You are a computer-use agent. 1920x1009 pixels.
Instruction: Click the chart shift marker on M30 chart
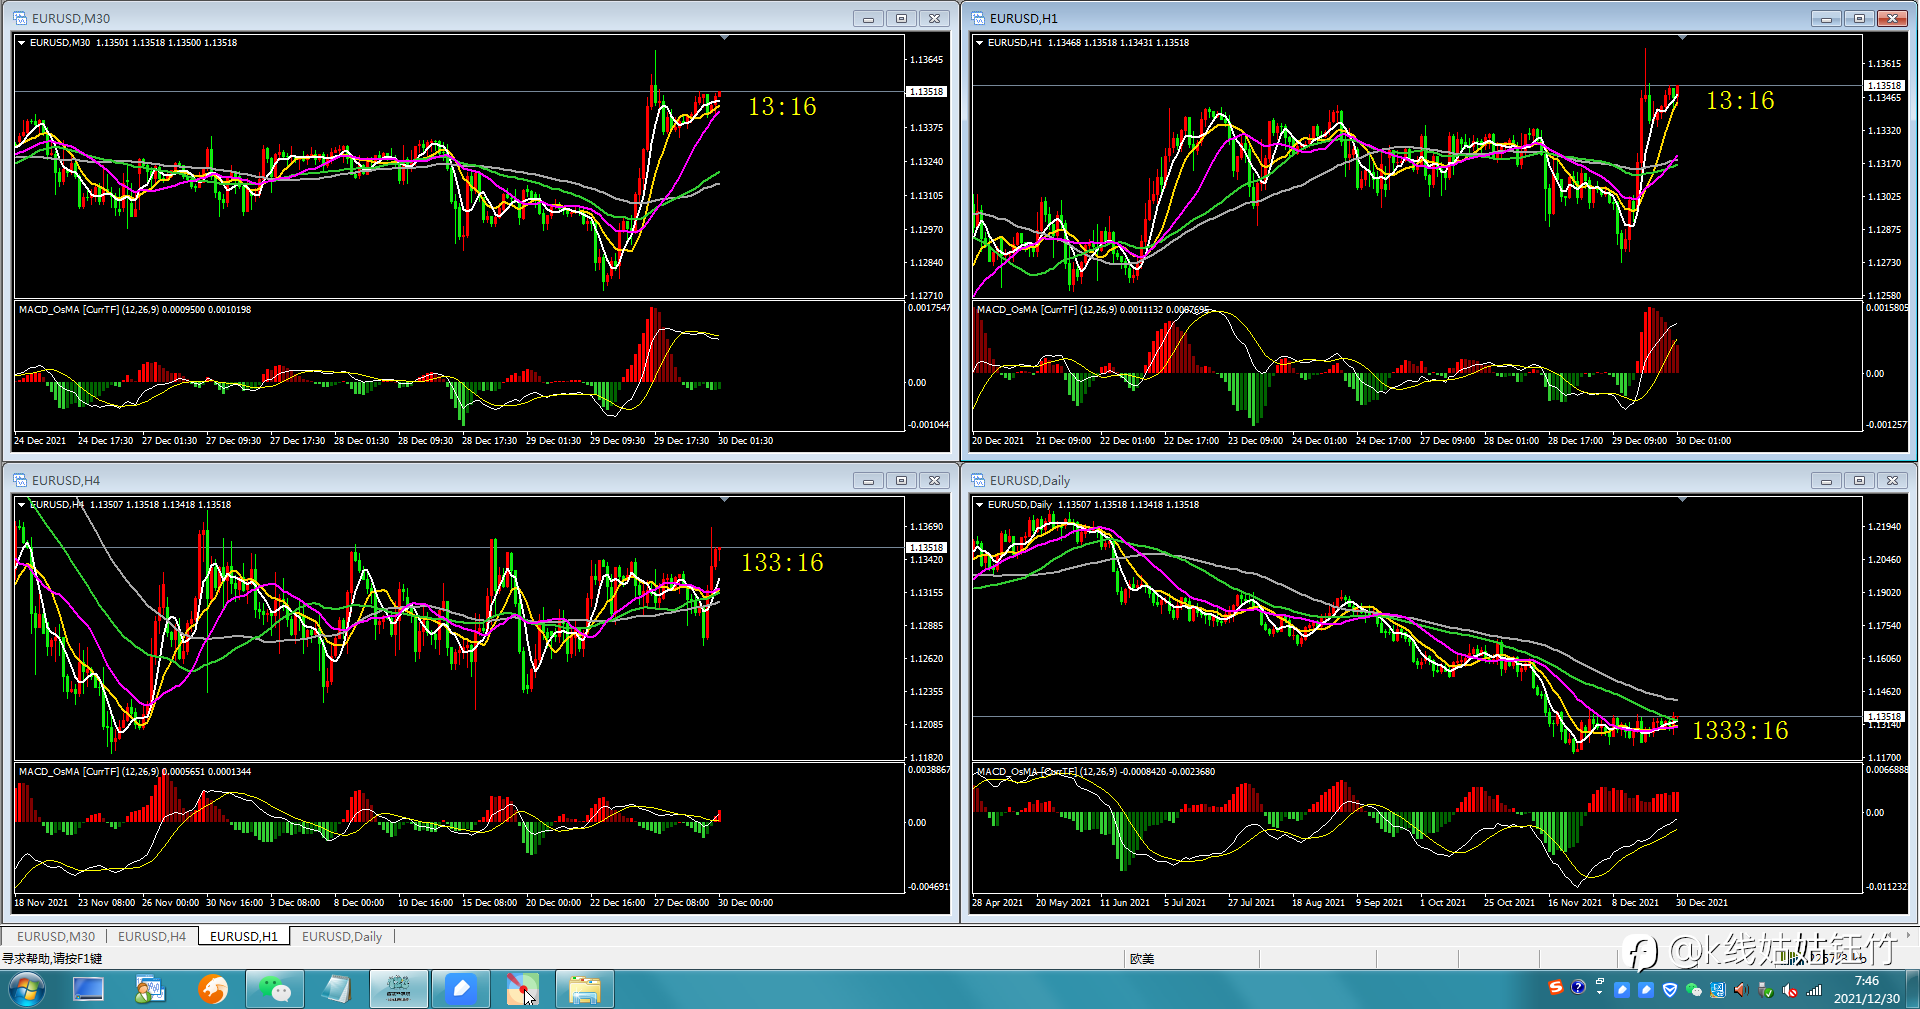click(x=724, y=37)
